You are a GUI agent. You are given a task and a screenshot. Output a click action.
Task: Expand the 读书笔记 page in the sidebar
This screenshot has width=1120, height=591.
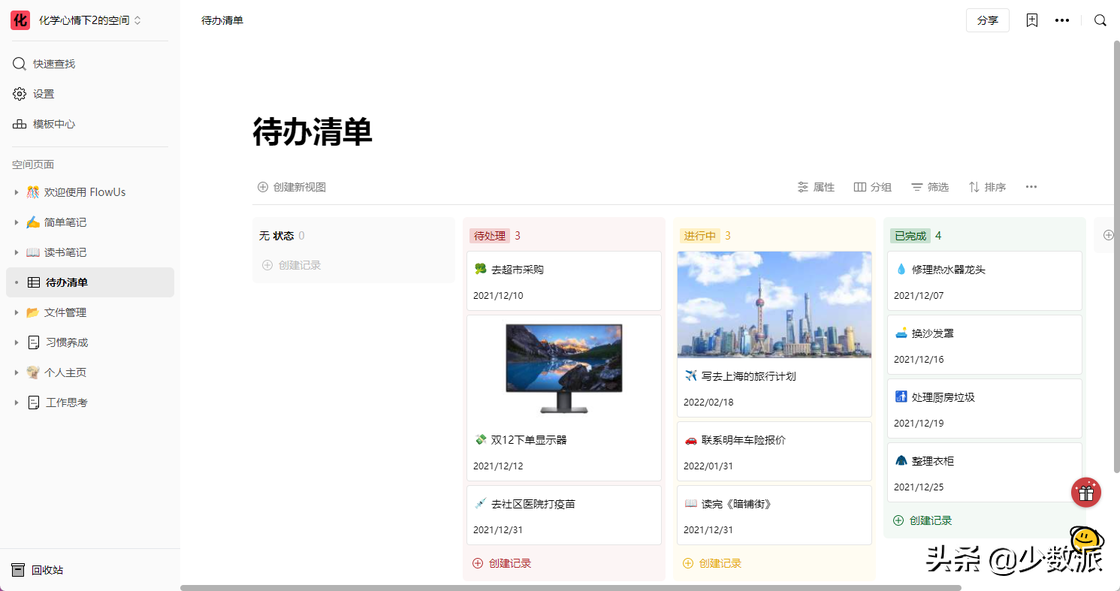pos(17,252)
